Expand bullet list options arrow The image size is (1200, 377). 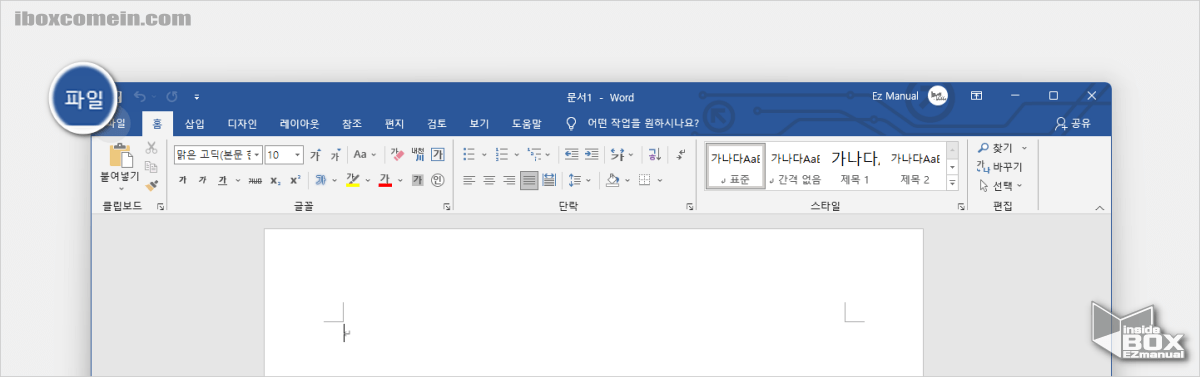484,154
